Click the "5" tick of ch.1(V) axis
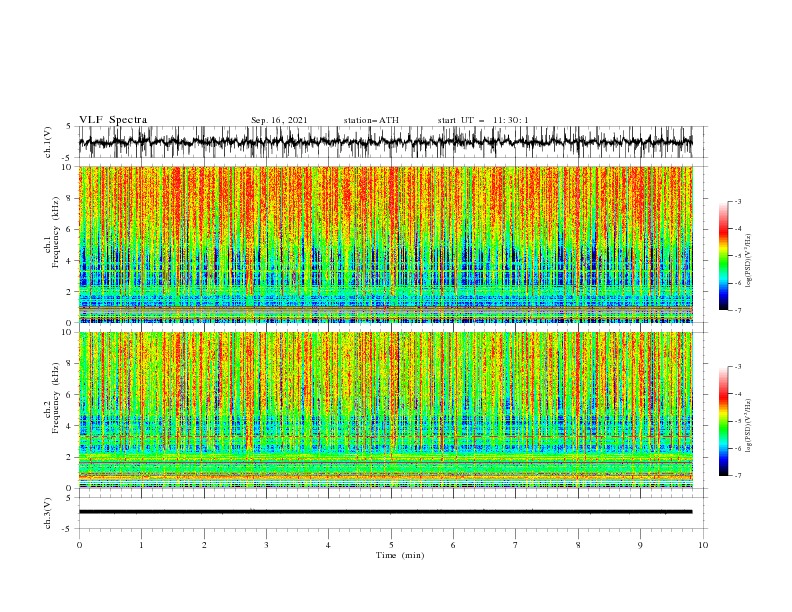The height and width of the screenshot is (612, 792). click(69, 127)
